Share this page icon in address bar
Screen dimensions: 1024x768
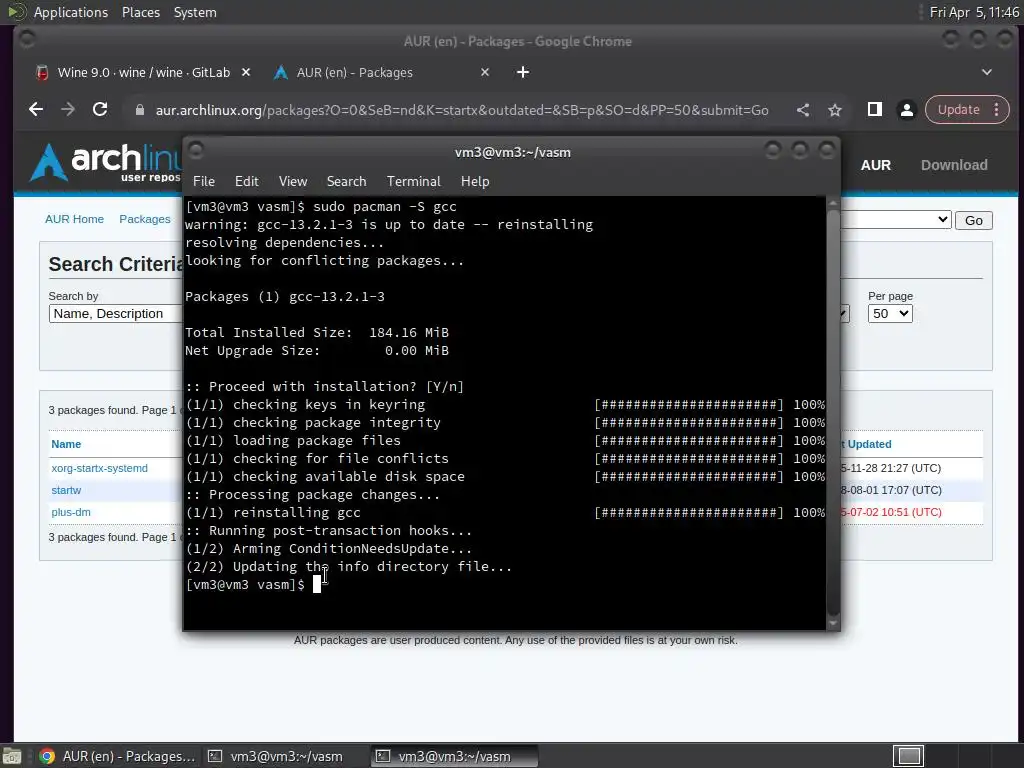[803, 110]
